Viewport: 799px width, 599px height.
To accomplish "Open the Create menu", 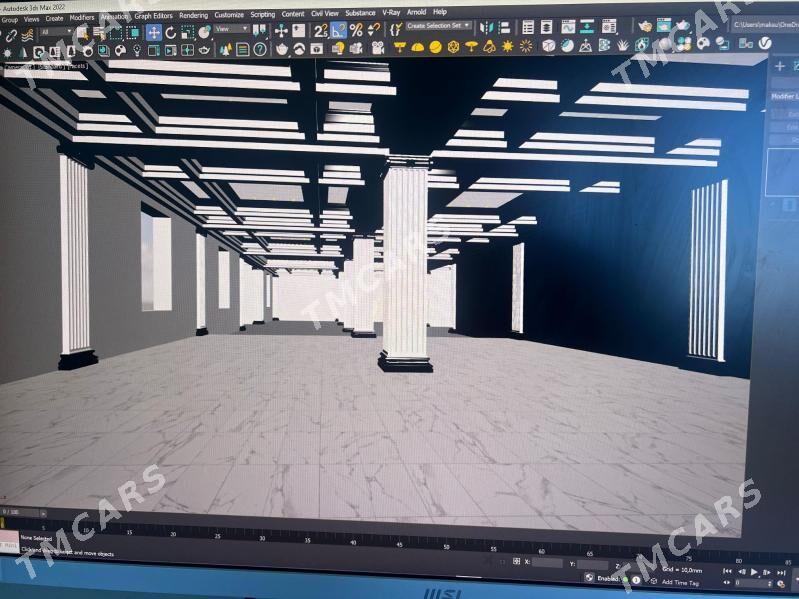I will pos(55,18).
